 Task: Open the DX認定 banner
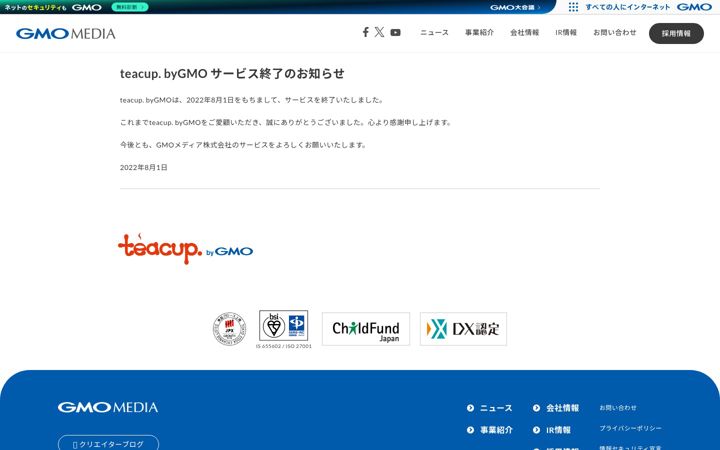coord(463,329)
